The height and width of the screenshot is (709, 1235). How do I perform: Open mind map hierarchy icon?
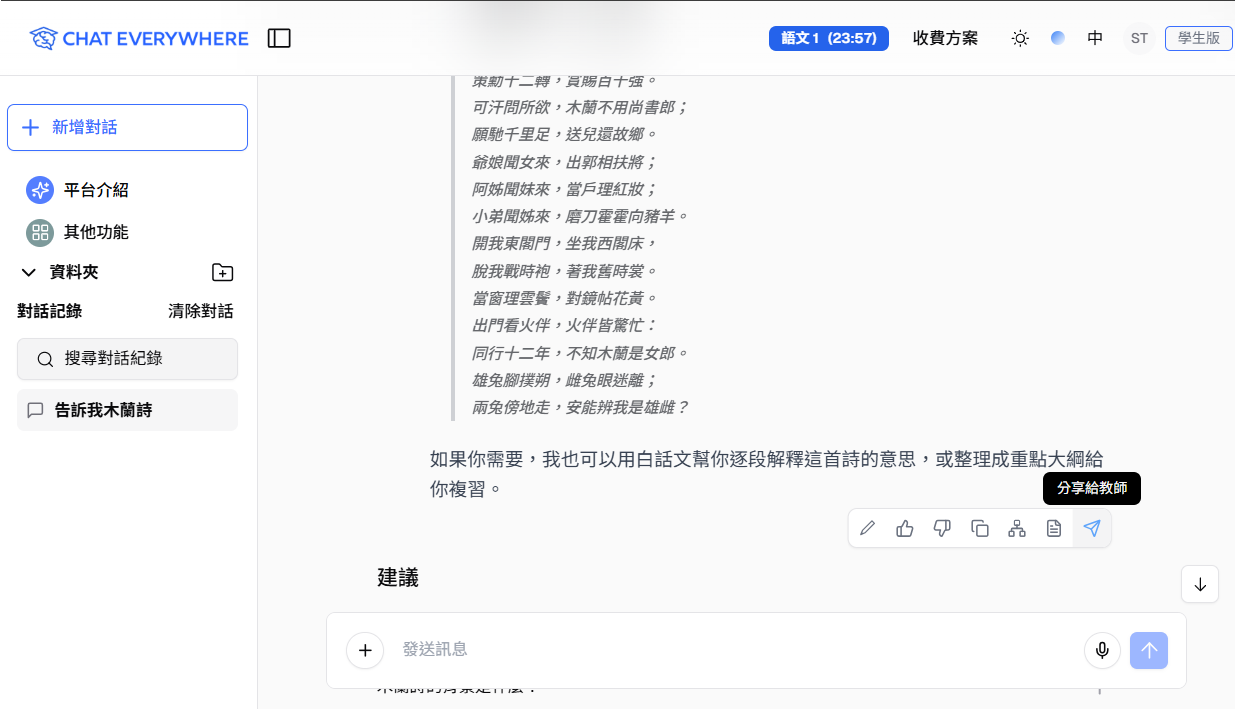coord(1017,528)
